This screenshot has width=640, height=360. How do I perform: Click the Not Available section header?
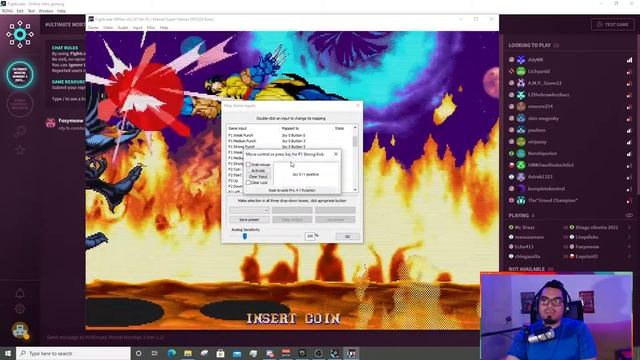[x=527, y=269]
